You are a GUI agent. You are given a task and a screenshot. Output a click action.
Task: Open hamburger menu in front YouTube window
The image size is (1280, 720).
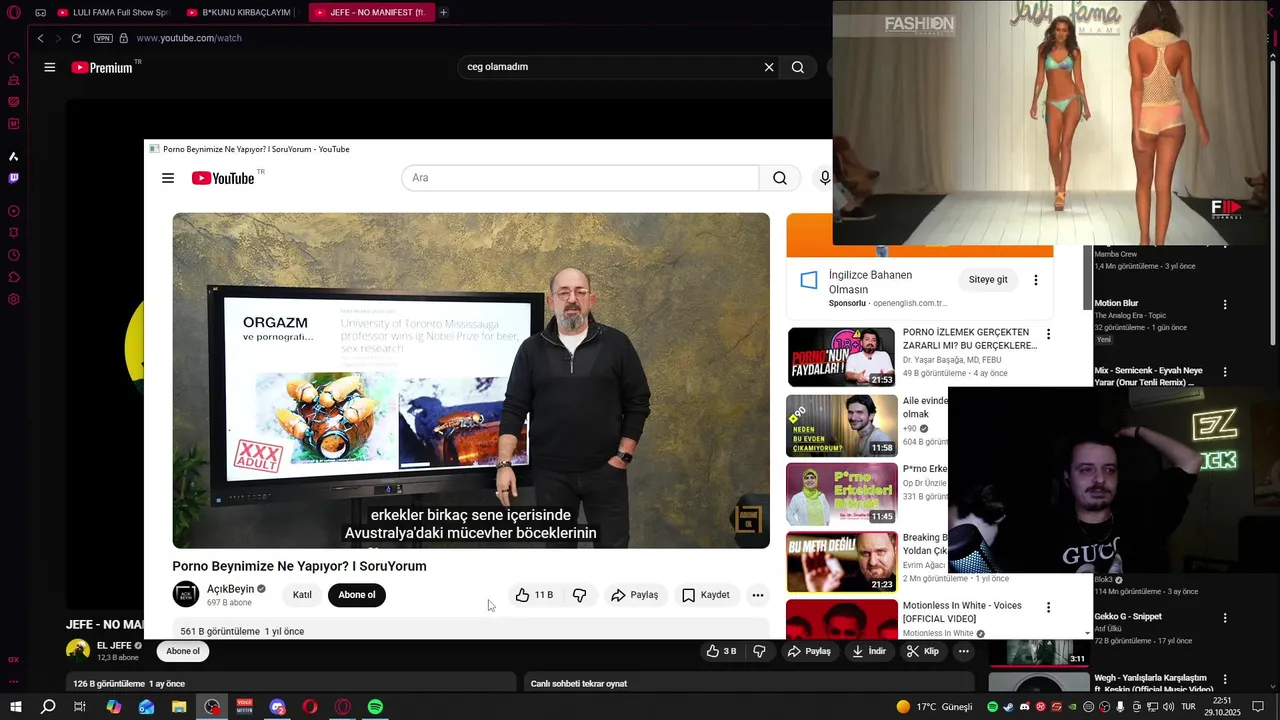(168, 178)
